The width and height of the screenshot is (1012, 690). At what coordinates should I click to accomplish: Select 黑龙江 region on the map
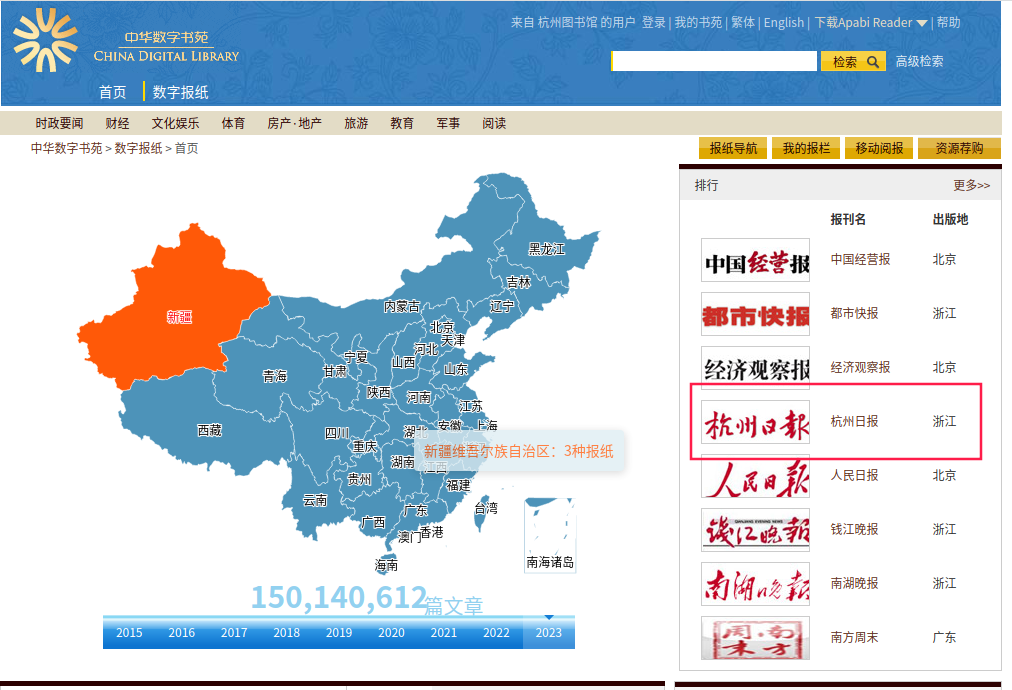tap(546, 249)
